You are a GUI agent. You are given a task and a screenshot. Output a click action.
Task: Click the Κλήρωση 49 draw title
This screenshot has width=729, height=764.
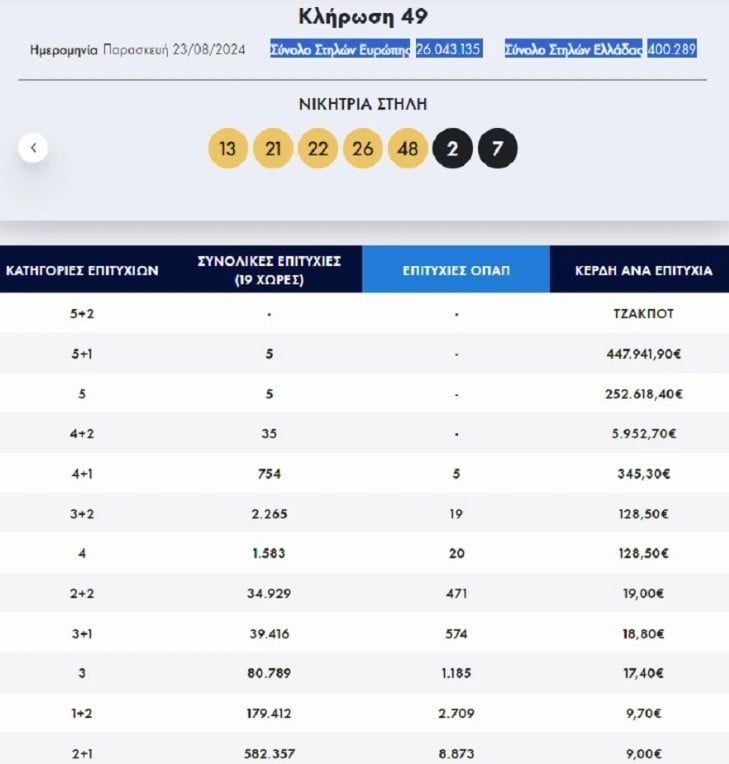pyautogui.click(x=363, y=17)
